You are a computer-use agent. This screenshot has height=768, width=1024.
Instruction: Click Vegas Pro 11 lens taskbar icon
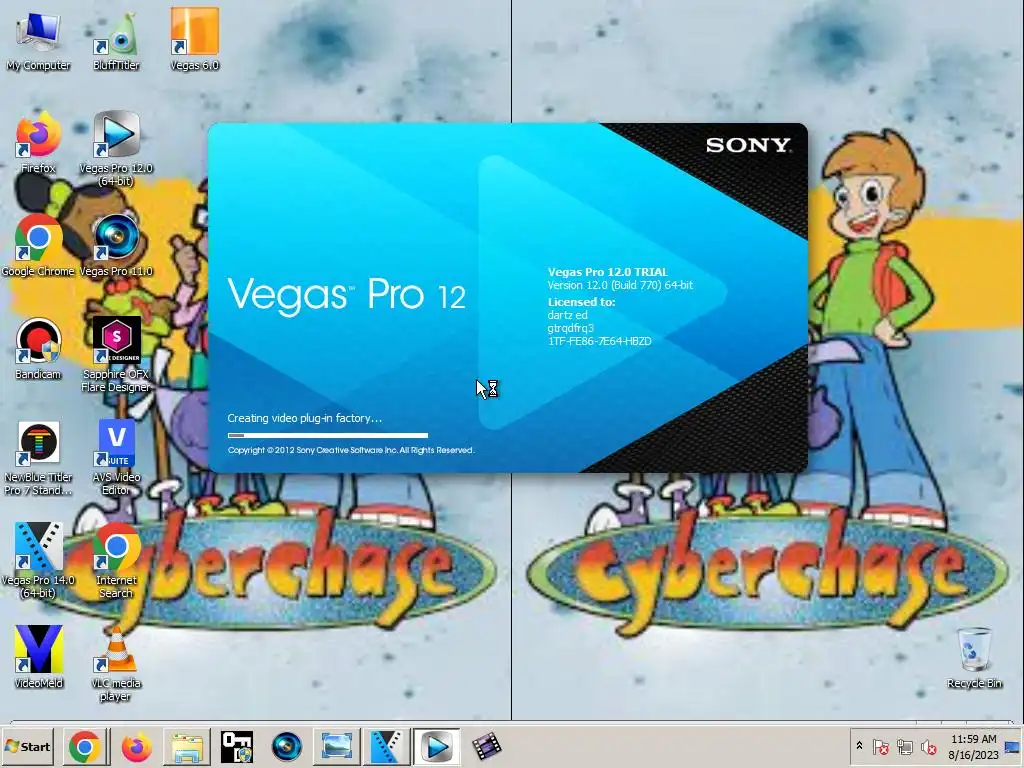[286, 747]
